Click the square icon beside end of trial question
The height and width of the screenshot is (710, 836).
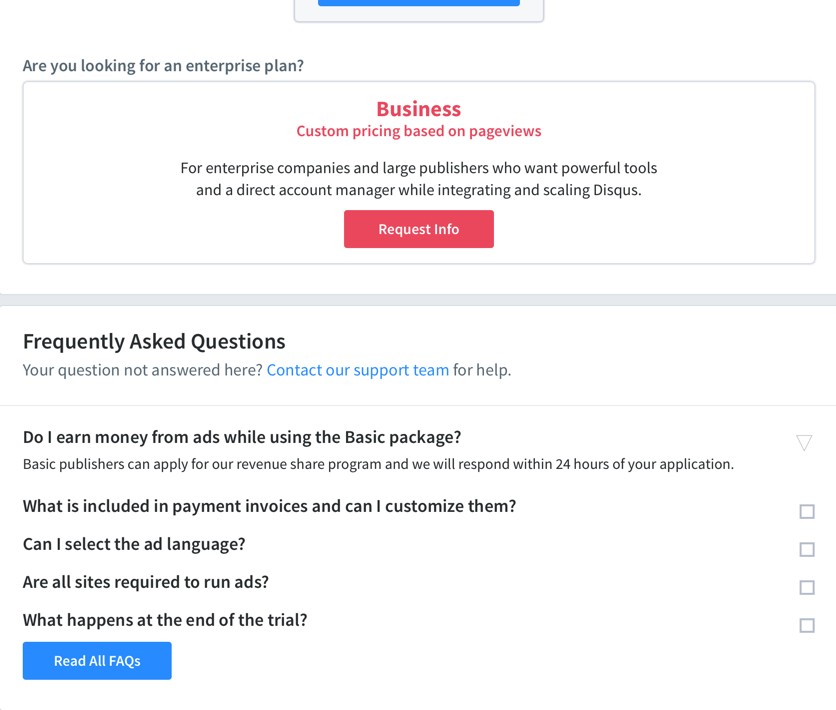pyautogui.click(x=807, y=626)
